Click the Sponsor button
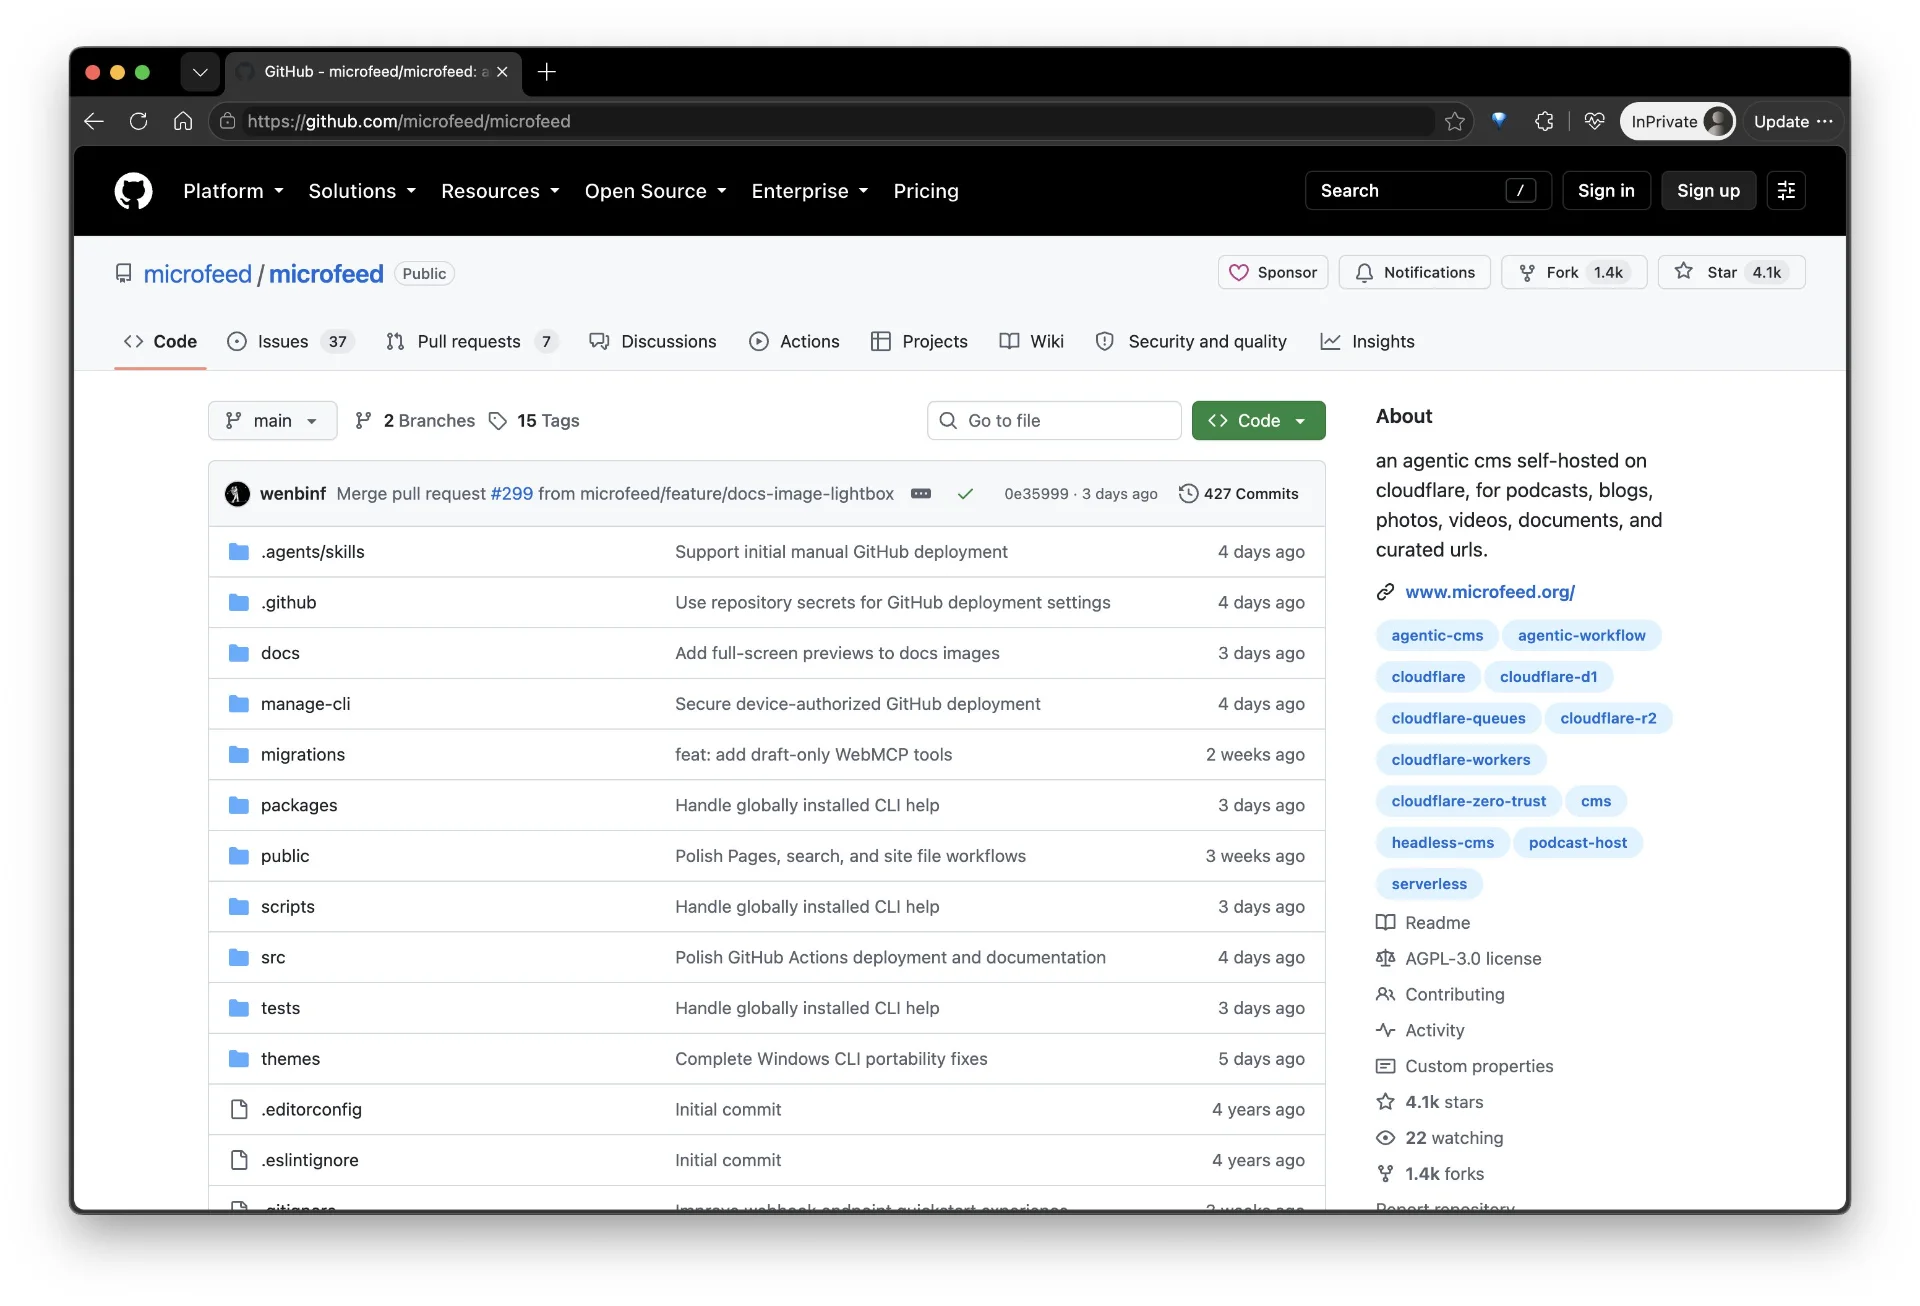Viewport: 1920px width, 1306px height. click(x=1273, y=273)
